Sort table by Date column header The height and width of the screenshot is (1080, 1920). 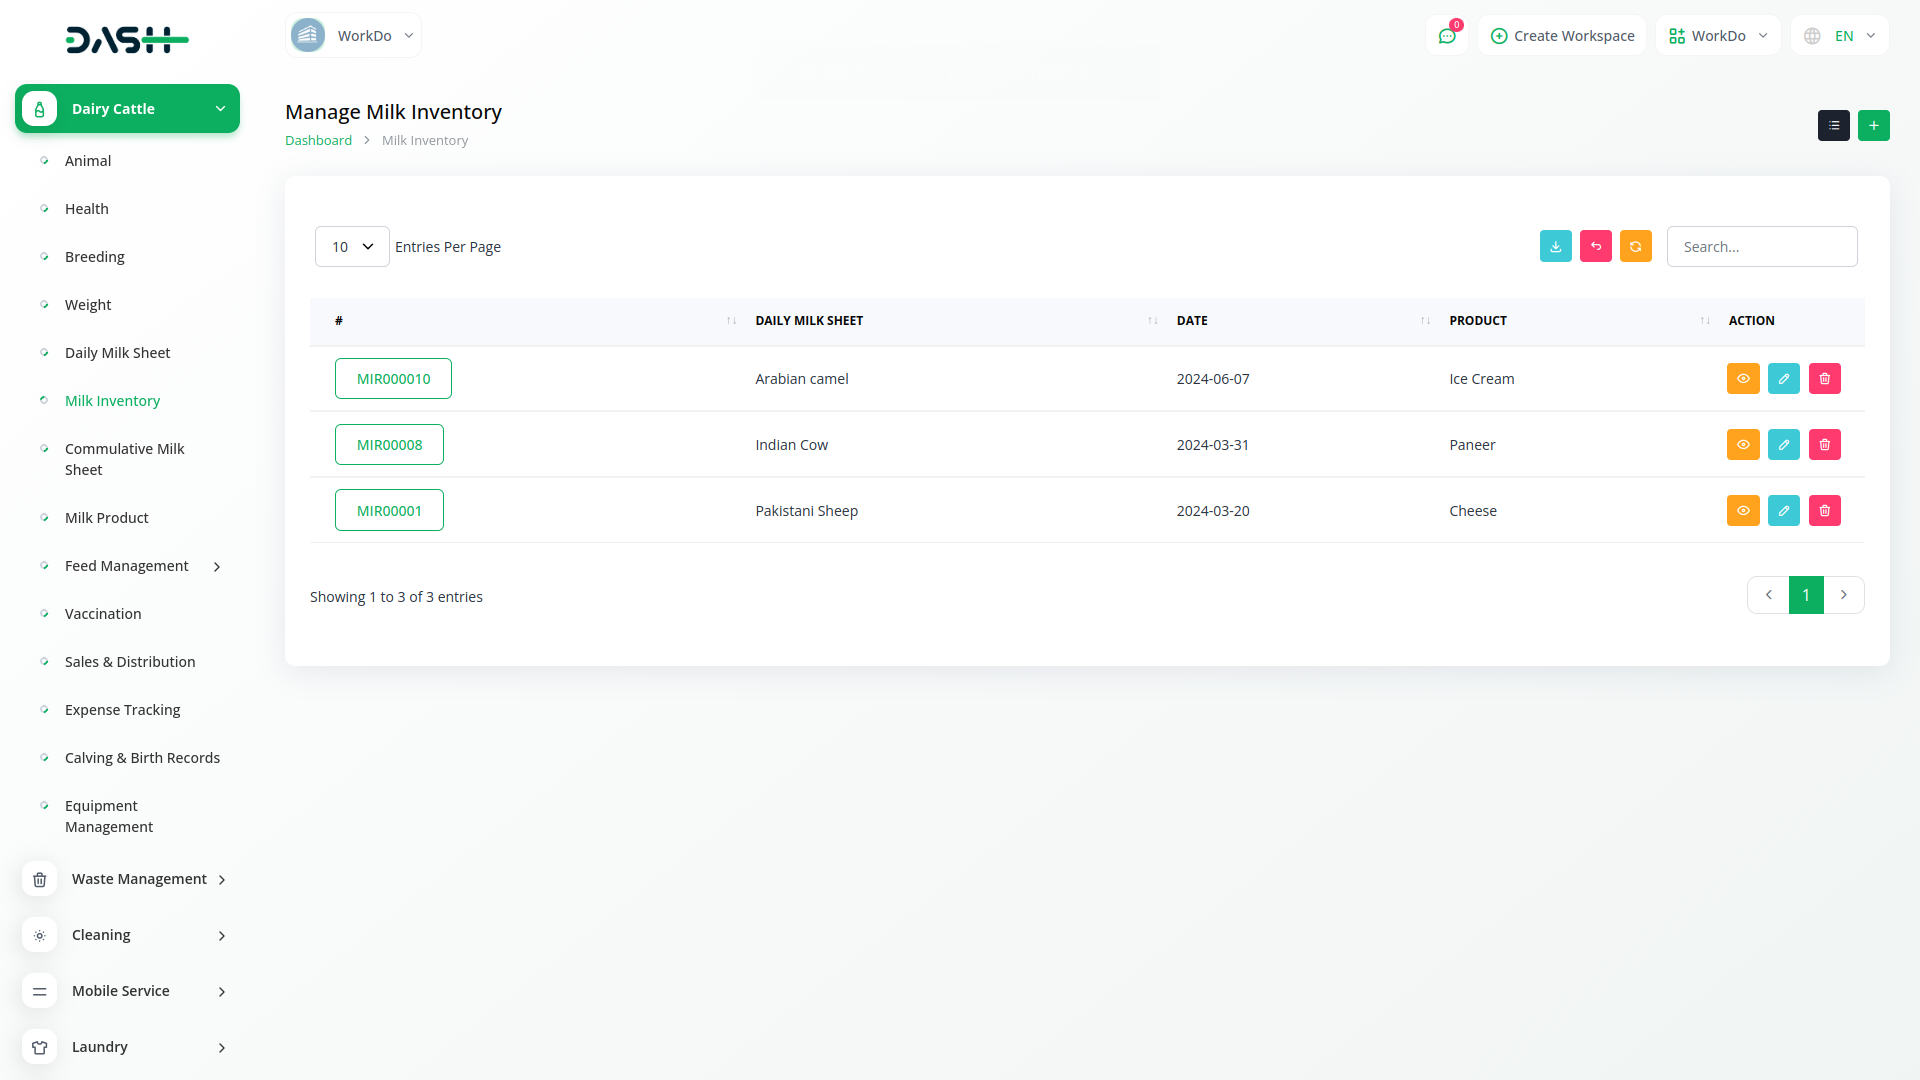1192,321
